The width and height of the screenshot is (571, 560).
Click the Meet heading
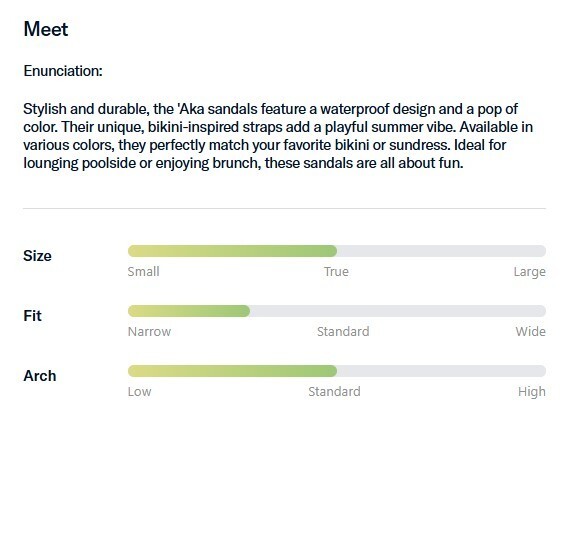coord(46,29)
